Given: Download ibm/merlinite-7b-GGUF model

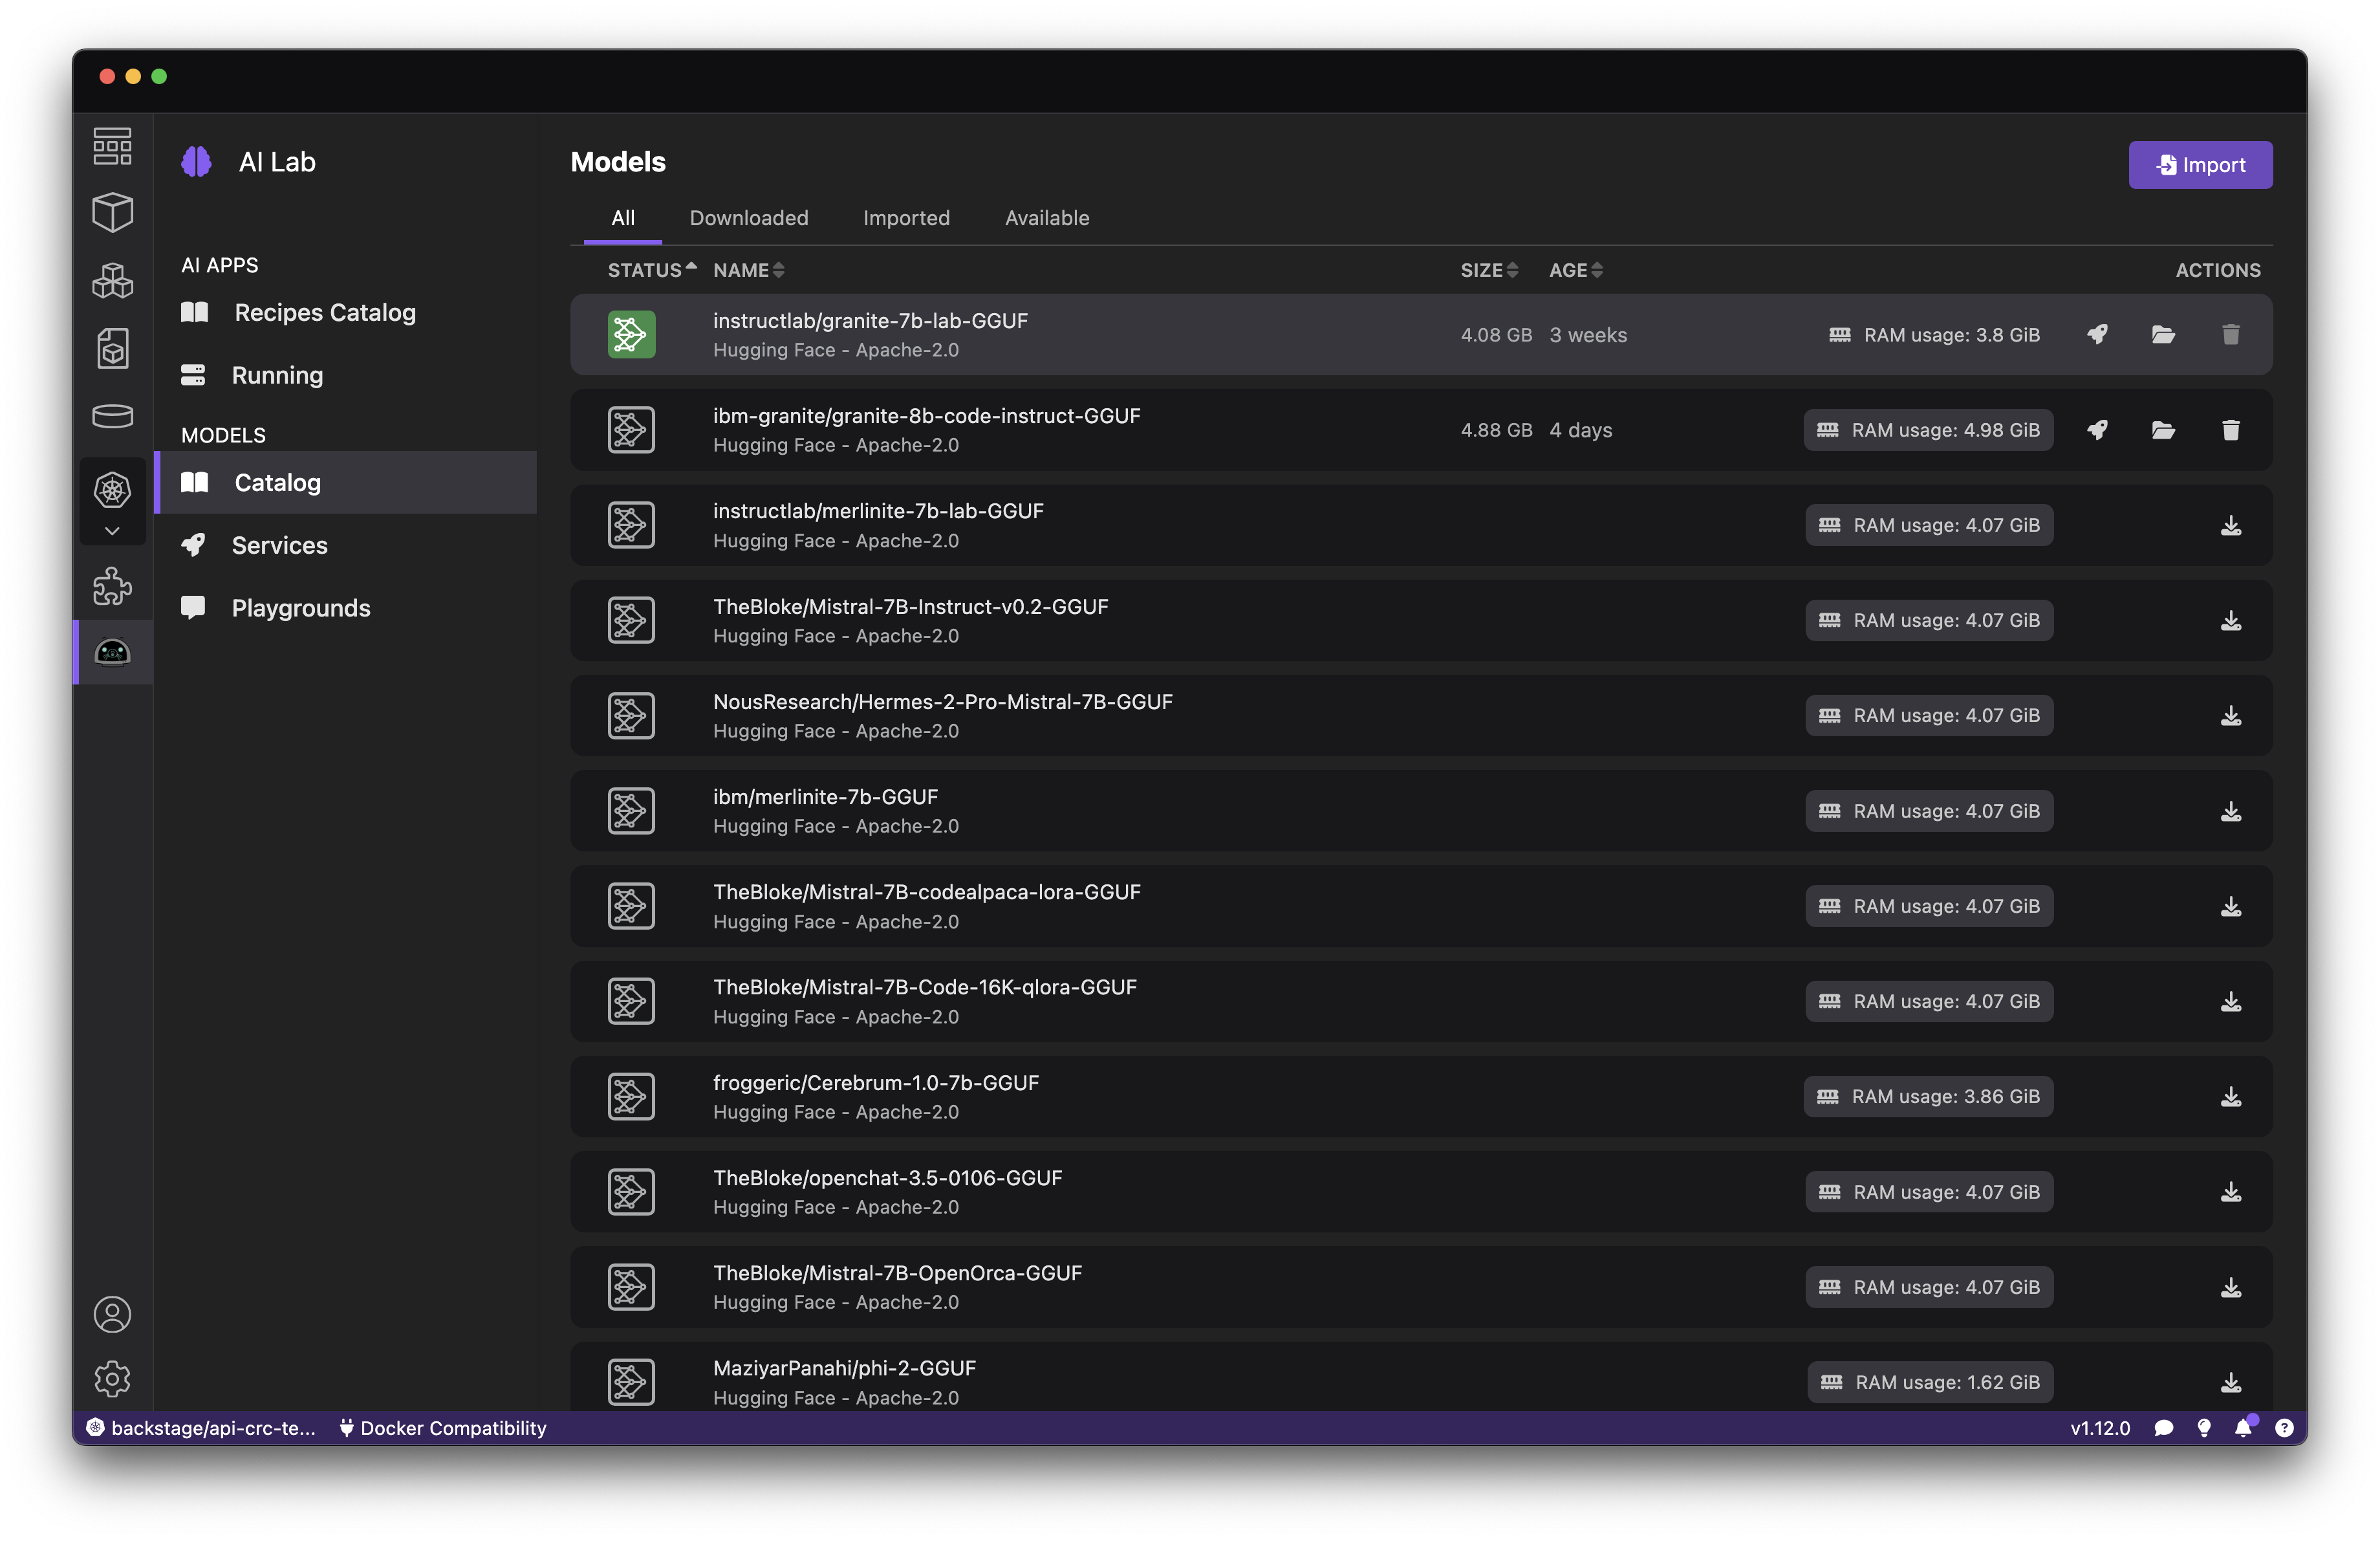Looking at the screenshot, I should click(2230, 811).
